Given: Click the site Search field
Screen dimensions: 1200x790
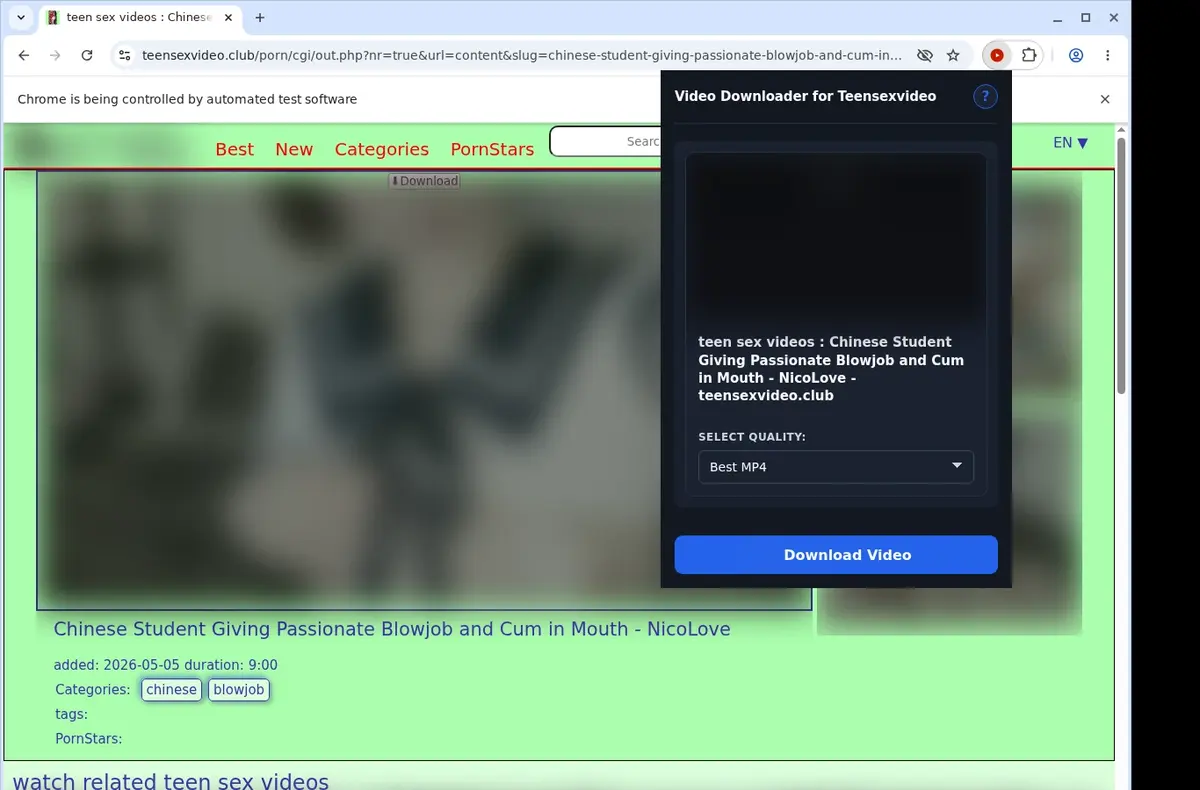Looking at the screenshot, I should point(605,142).
